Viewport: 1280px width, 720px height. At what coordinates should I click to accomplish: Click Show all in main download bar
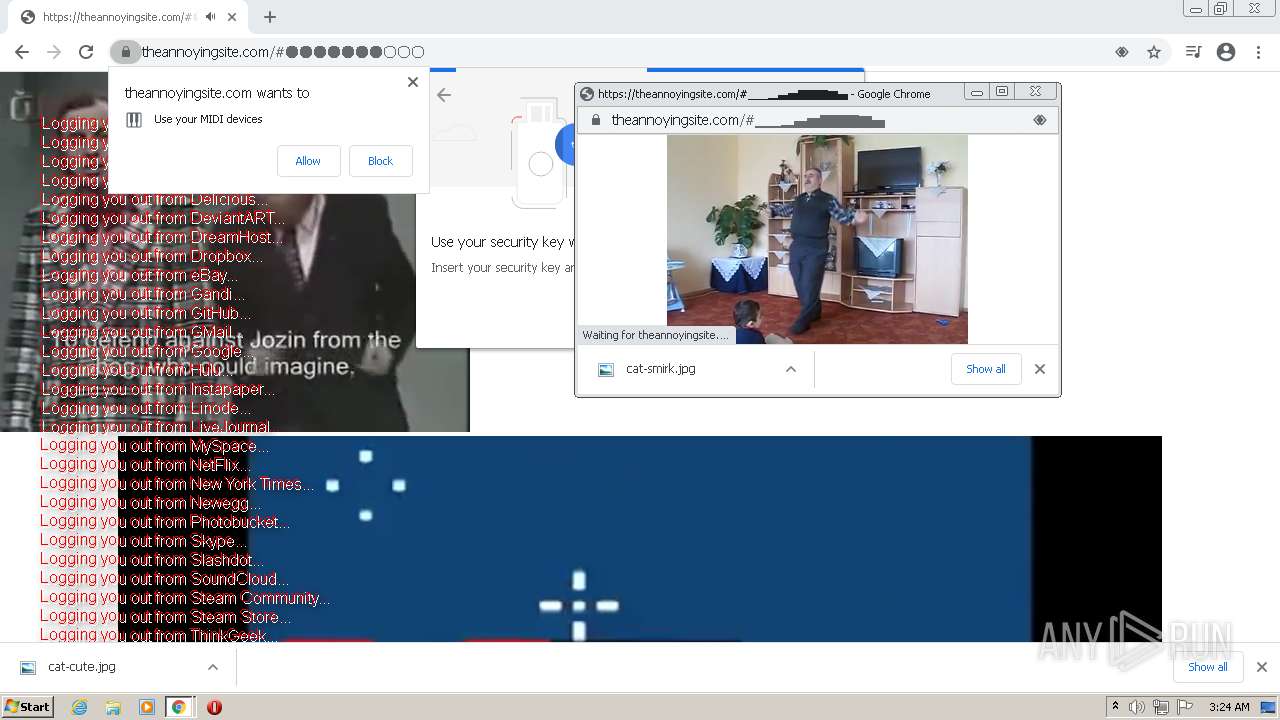[x=1208, y=667]
